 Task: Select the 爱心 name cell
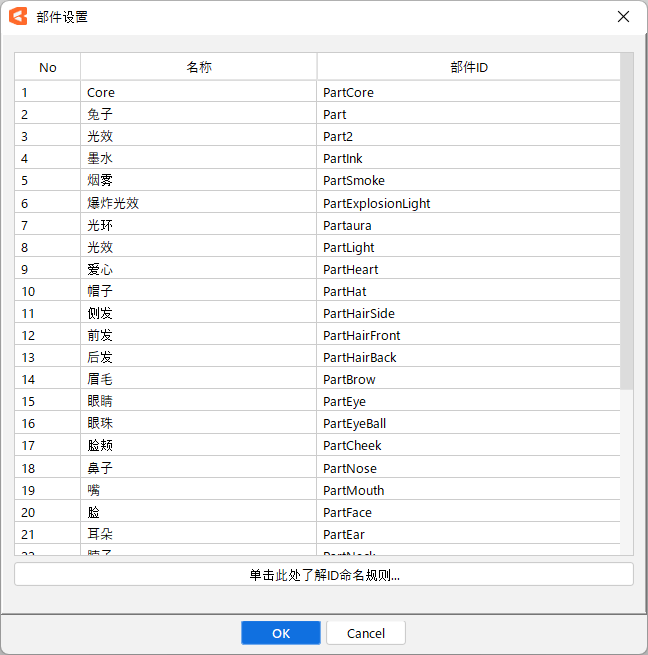199,269
